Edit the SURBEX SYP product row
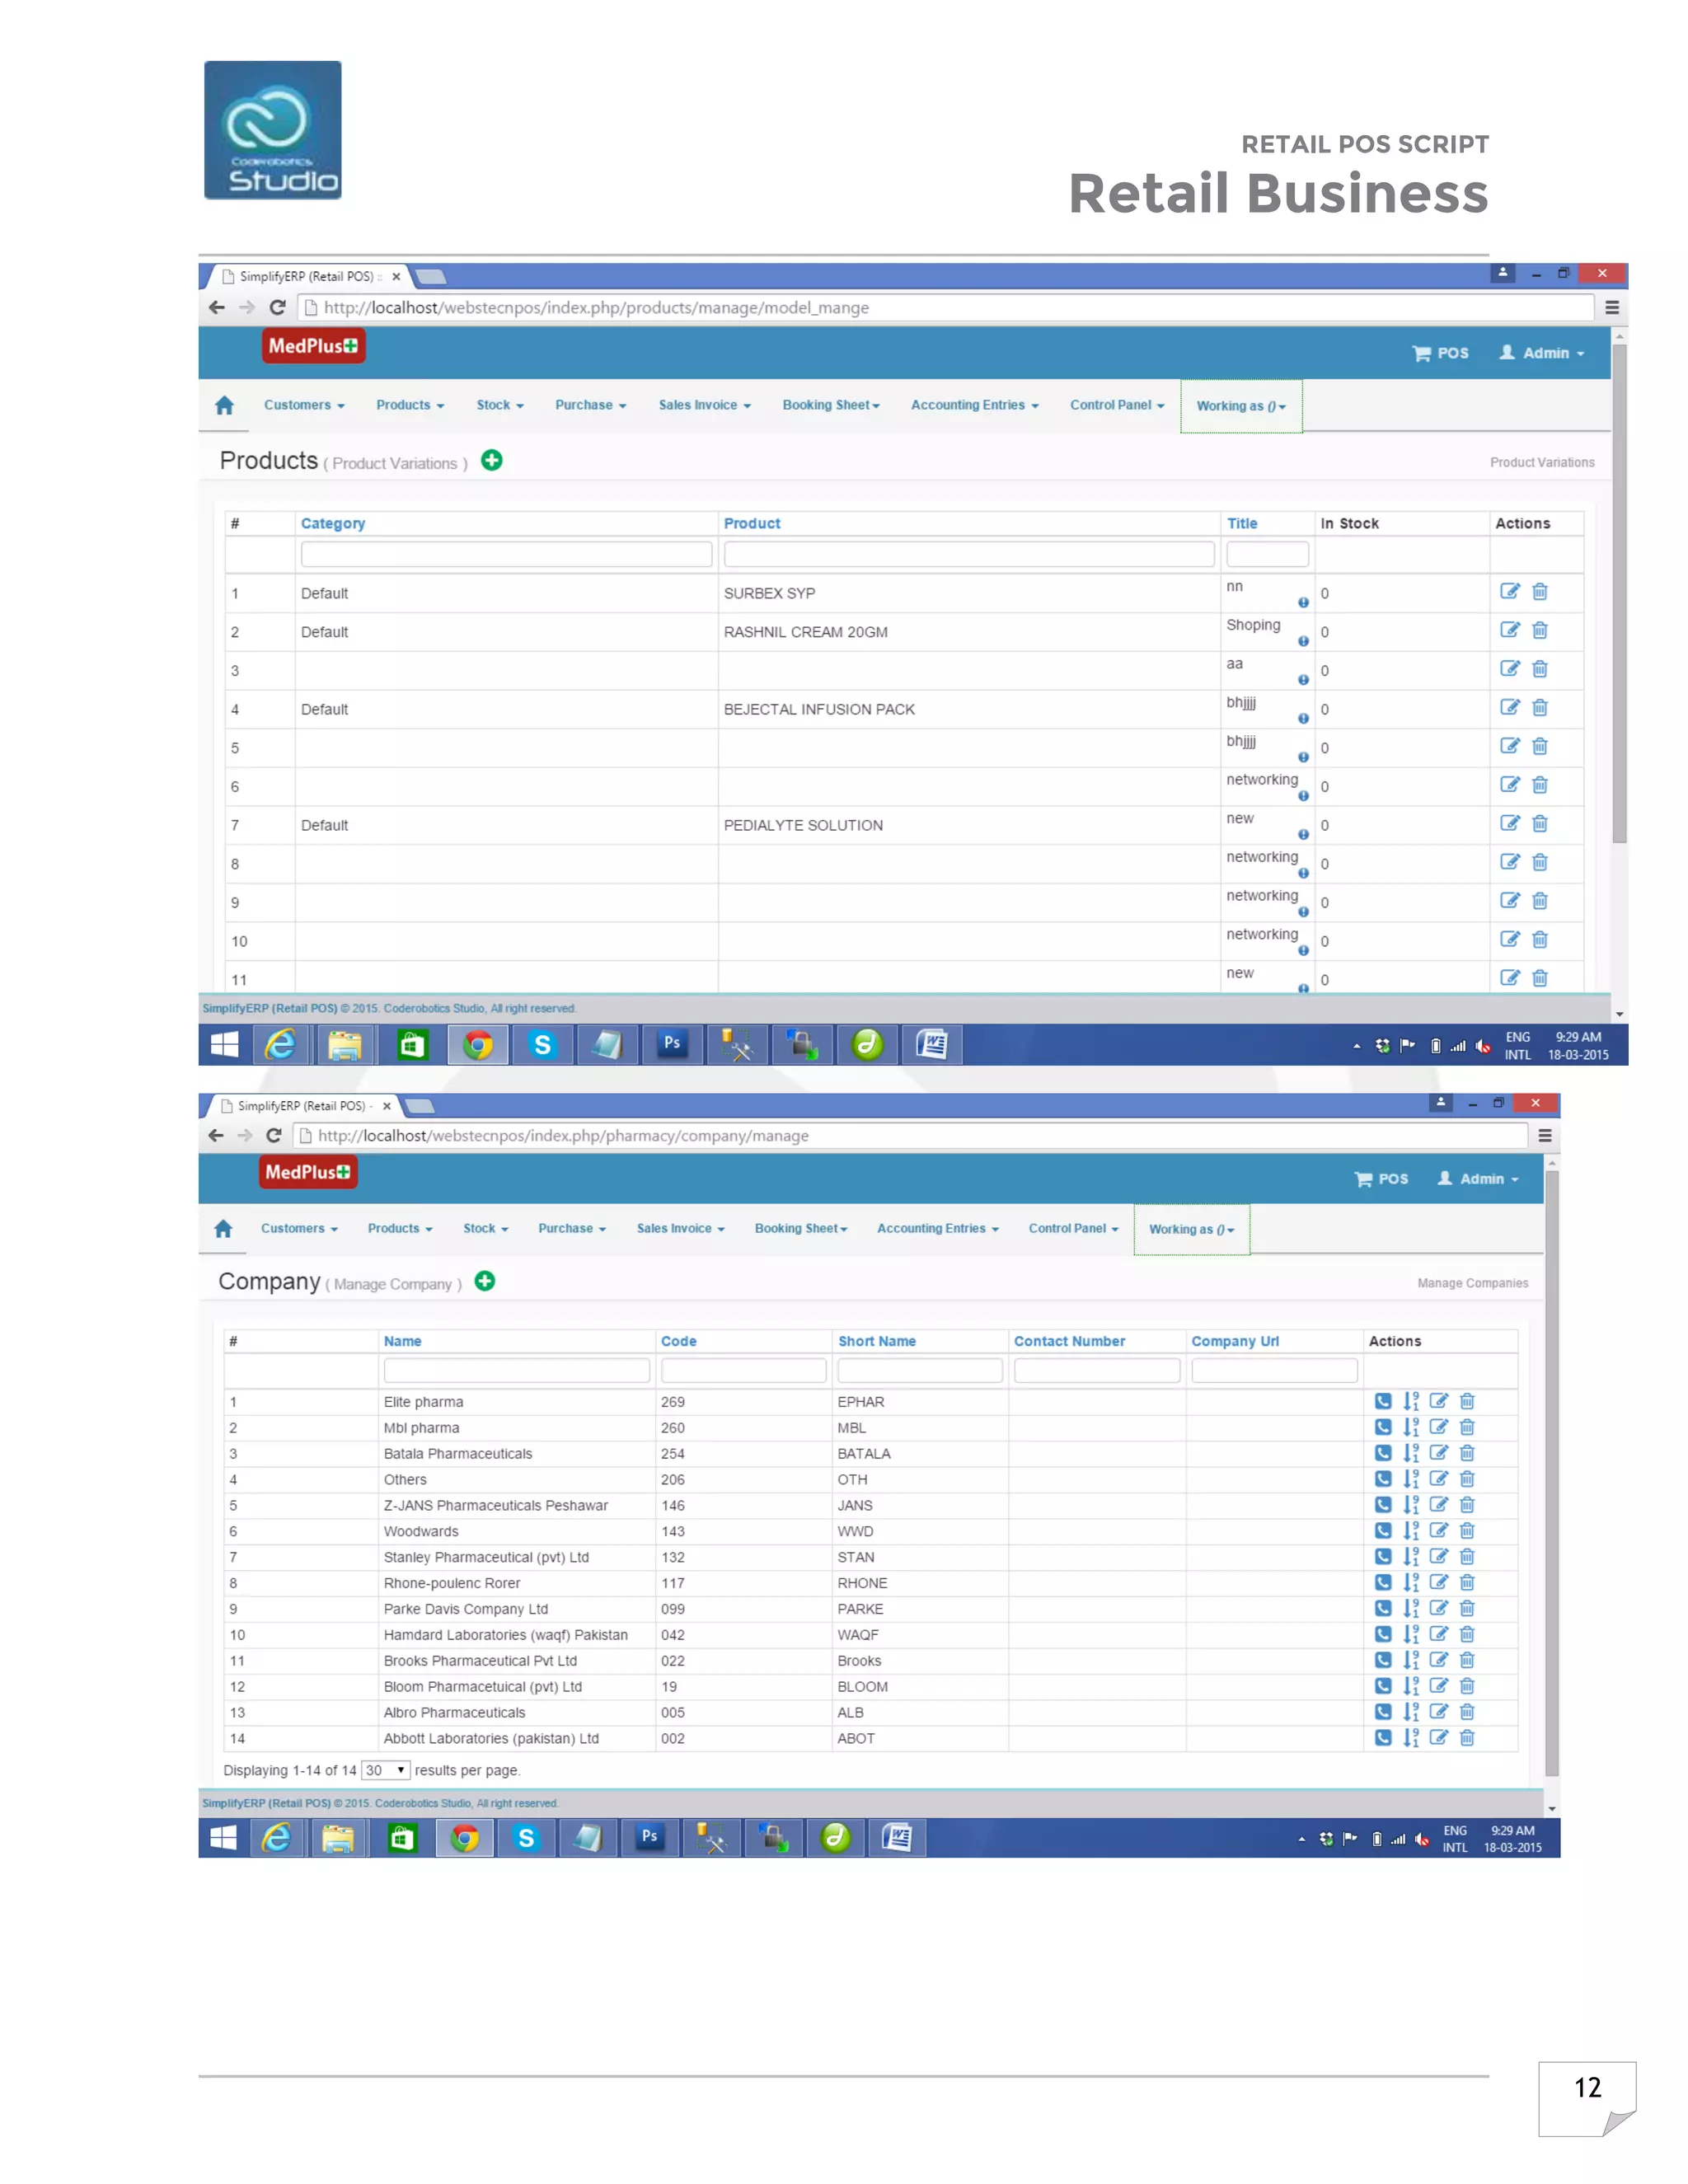1688x2184 pixels. click(x=1510, y=591)
